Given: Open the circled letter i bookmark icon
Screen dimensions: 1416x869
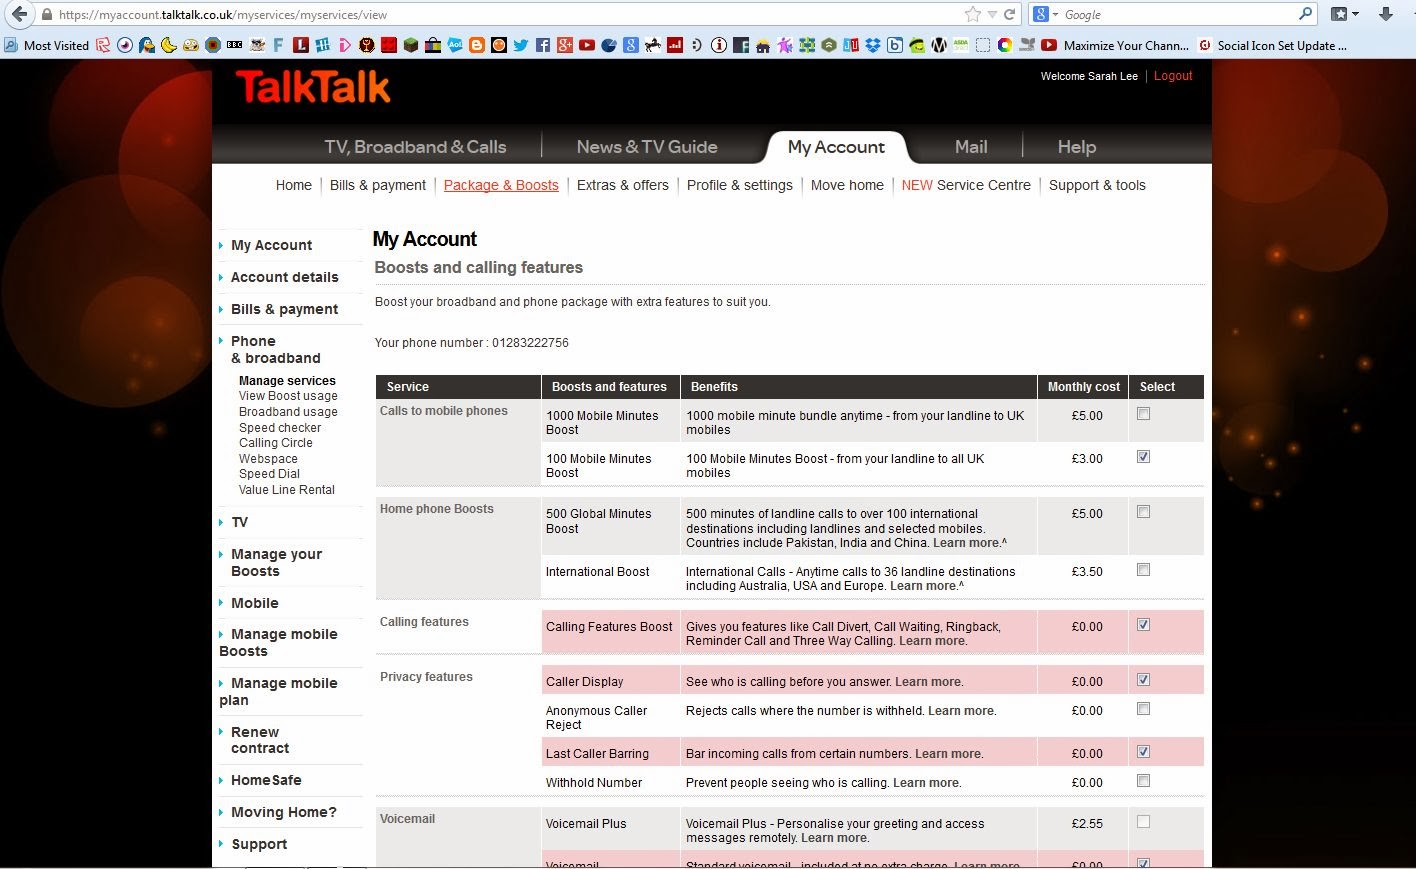Looking at the screenshot, I should point(718,45).
